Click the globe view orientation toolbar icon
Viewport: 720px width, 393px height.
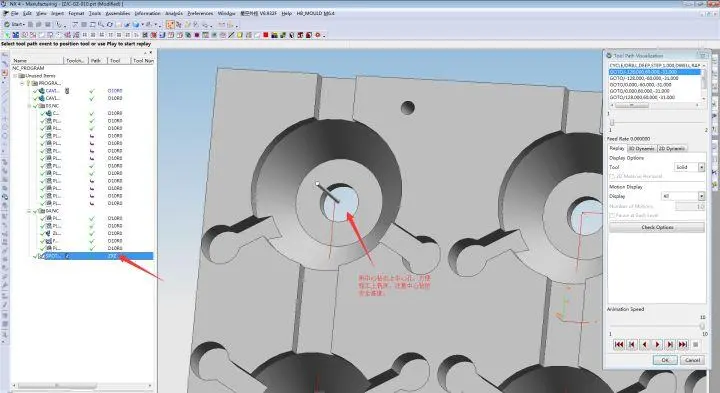(x=136, y=24)
